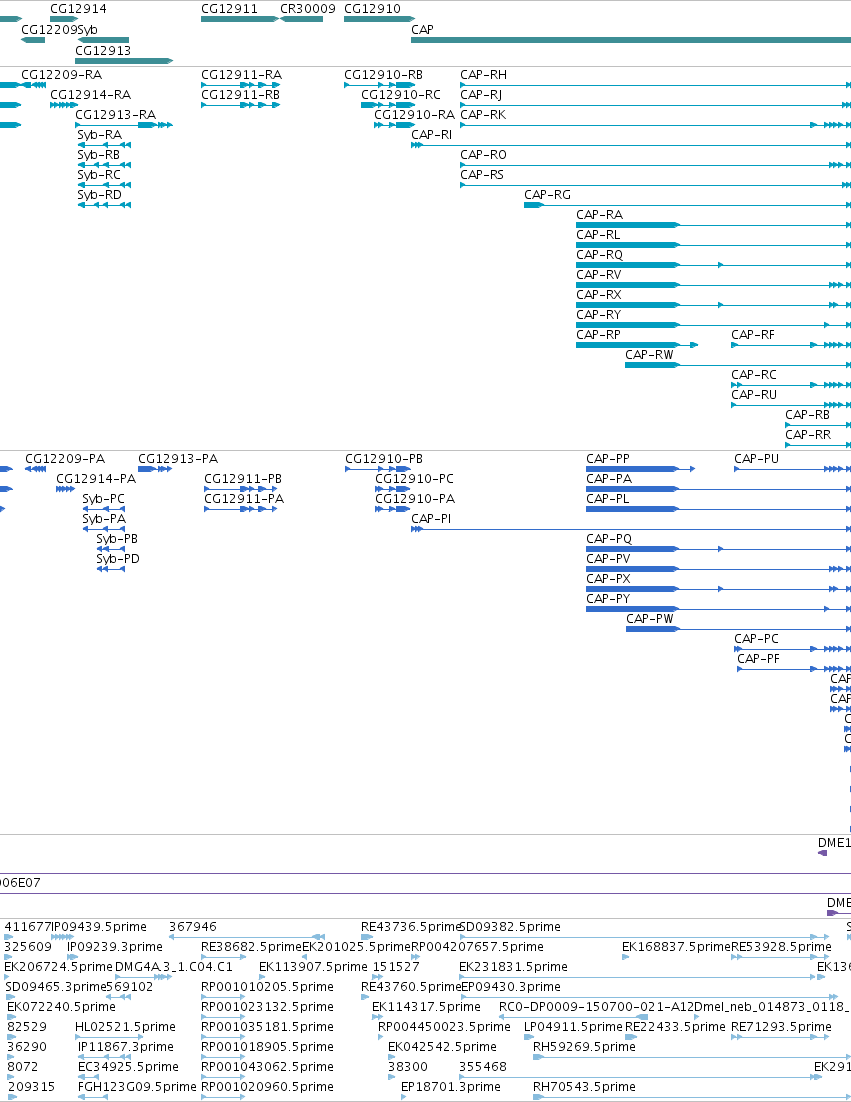
Task: Open EST LP04911.5prime
Action: click(x=573, y=1027)
